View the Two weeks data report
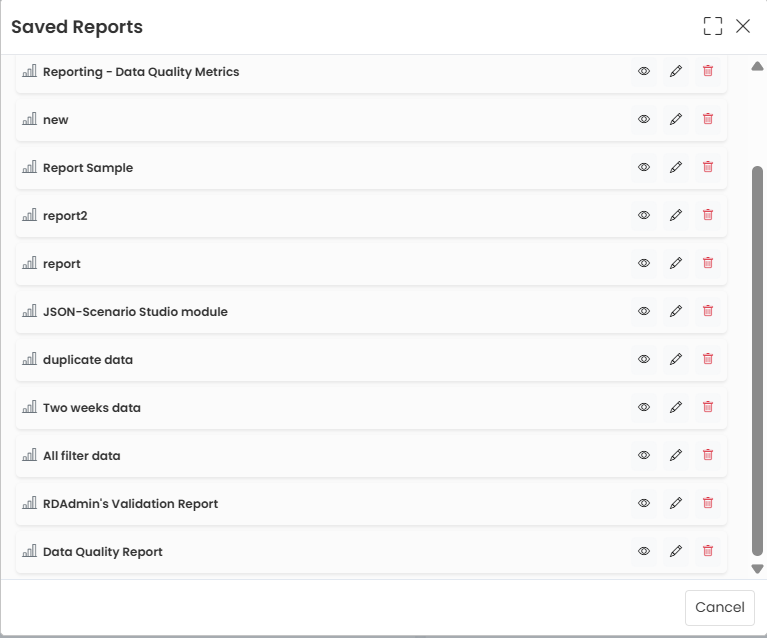The width and height of the screenshot is (767, 638). [x=644, y=407]
